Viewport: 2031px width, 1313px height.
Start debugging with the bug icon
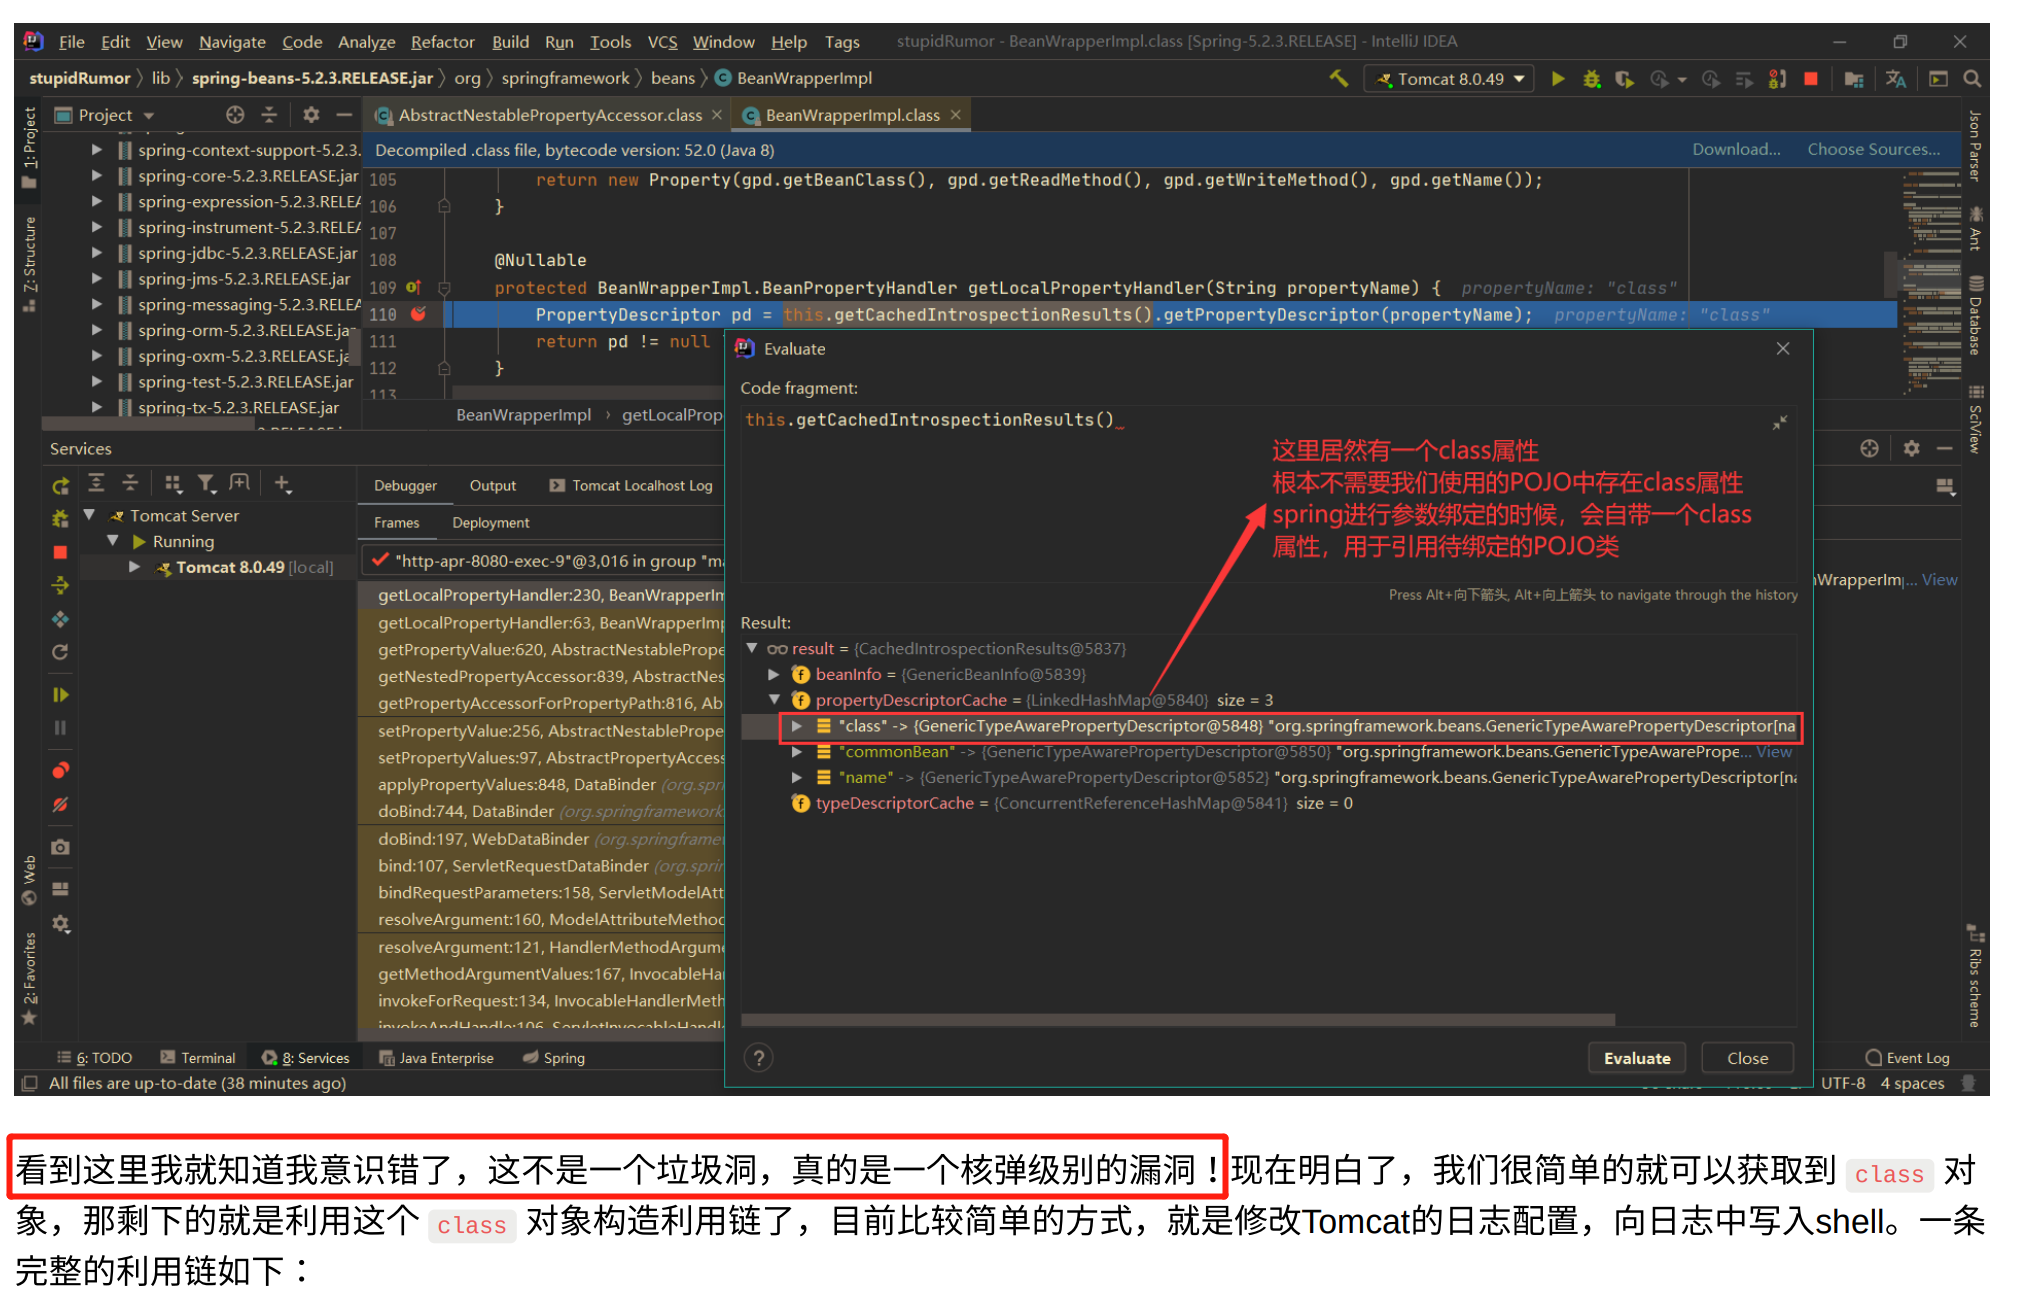pyautogui.click(x=1591, y=78)
